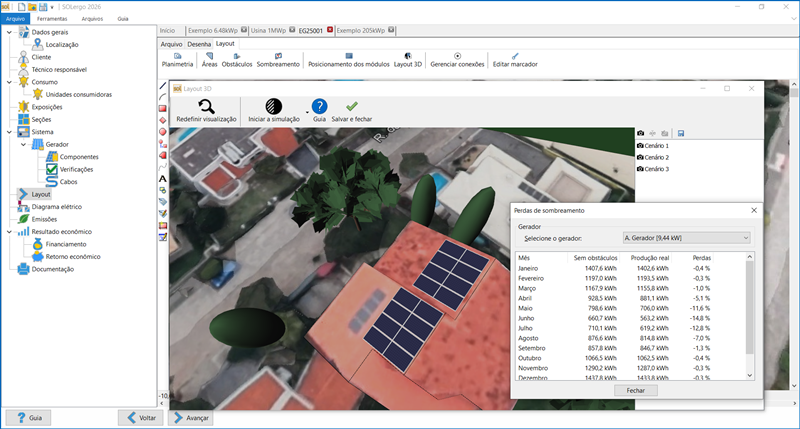Collapse the Dados gerais tree node
800x429 pixels.
coord(10,33)
